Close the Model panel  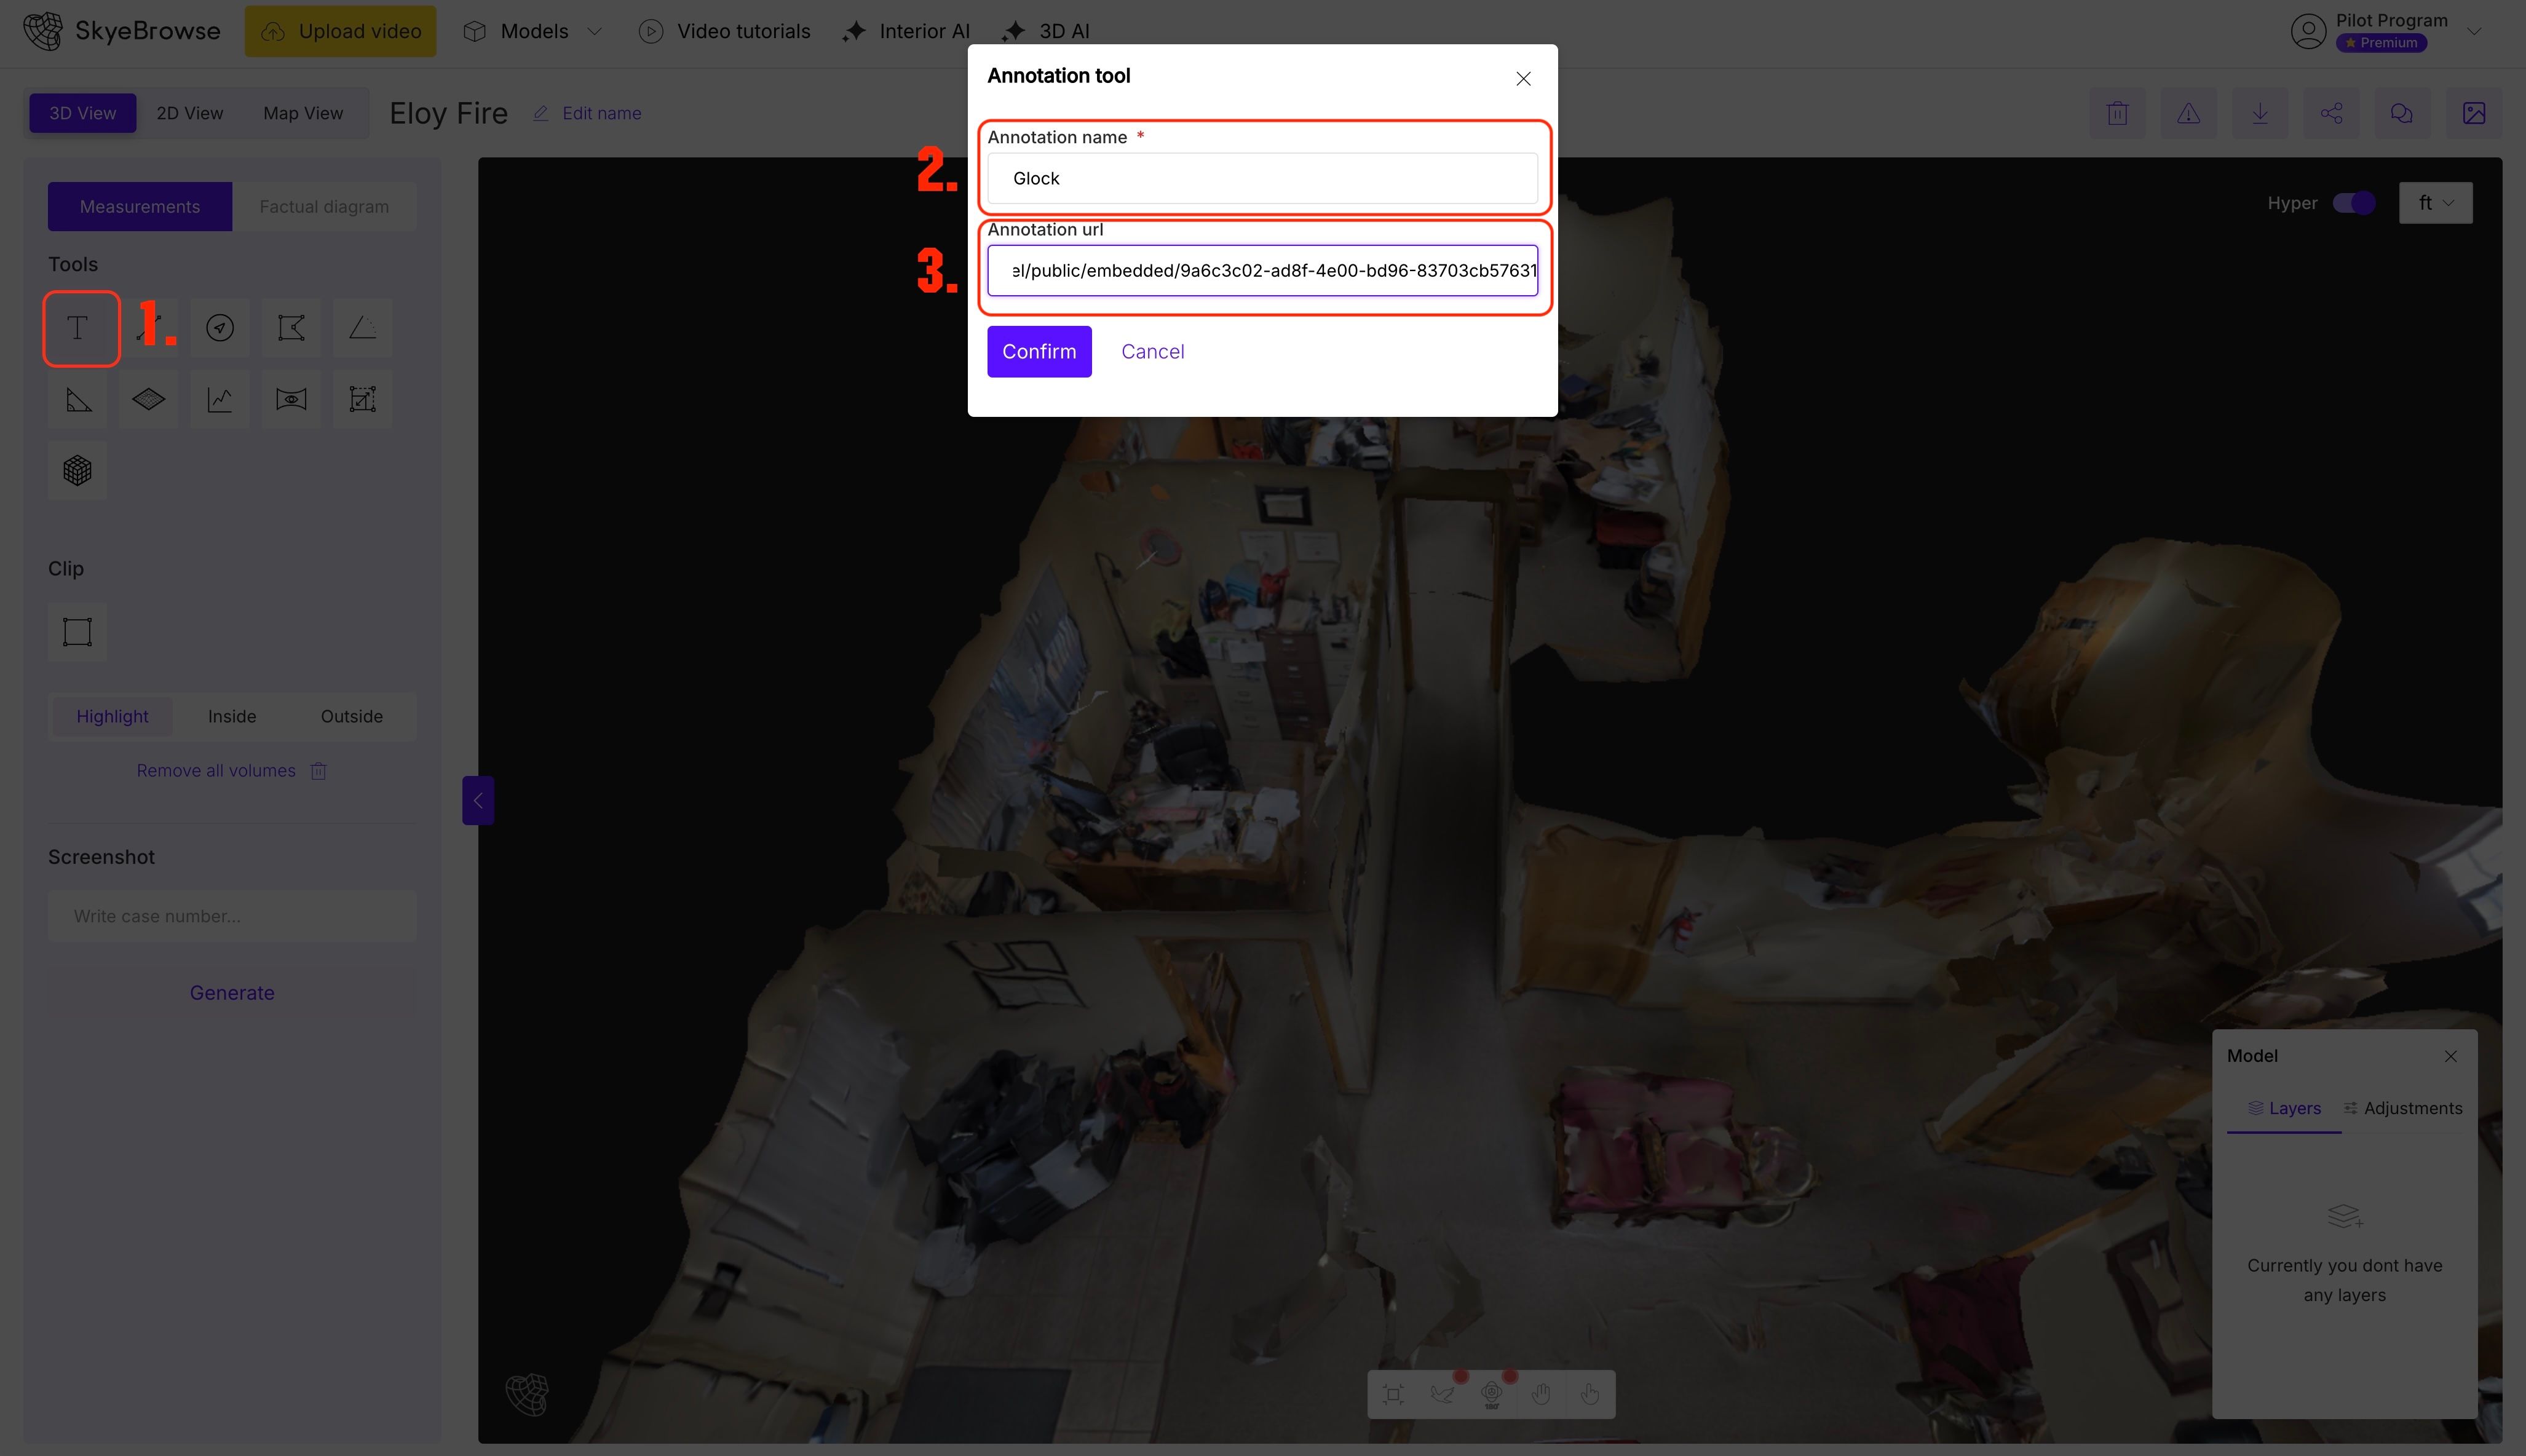click(2450, 1056)
